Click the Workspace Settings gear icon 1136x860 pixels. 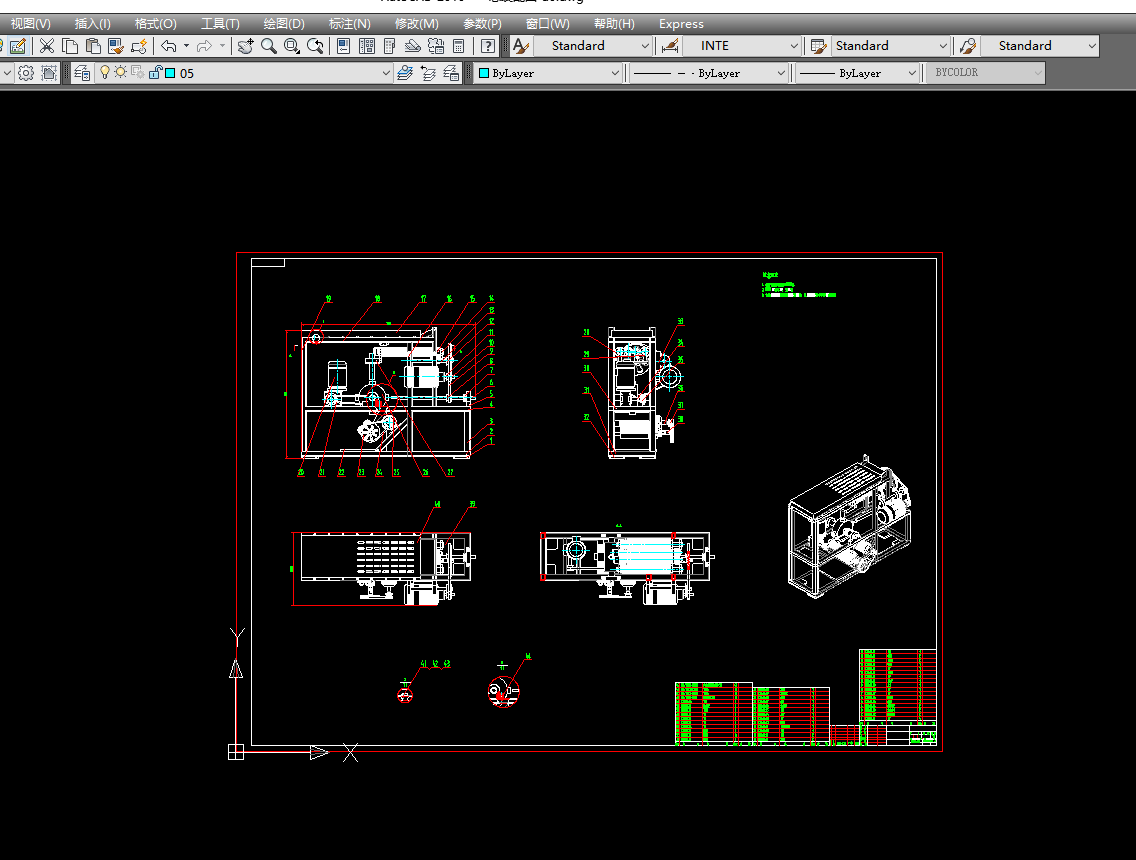26,73
